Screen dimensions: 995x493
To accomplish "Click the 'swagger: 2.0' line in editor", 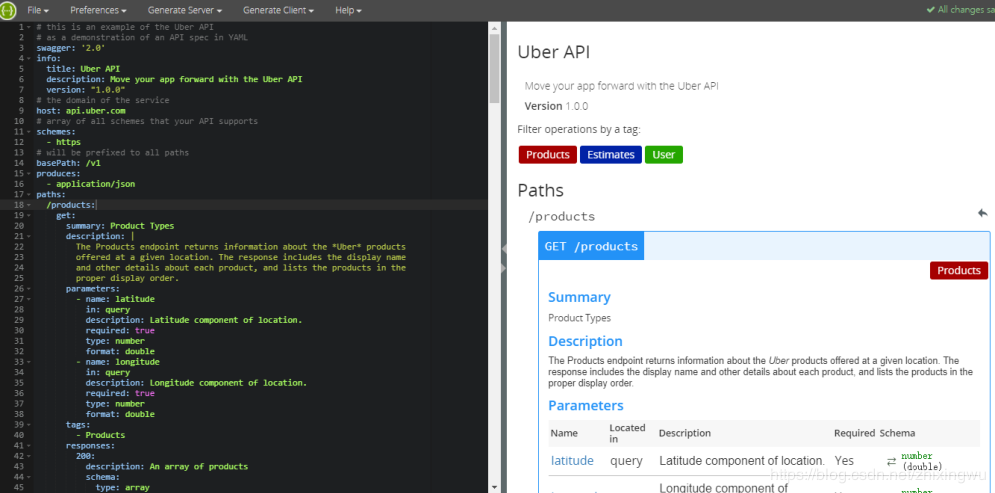I will (x=71, y=48).
